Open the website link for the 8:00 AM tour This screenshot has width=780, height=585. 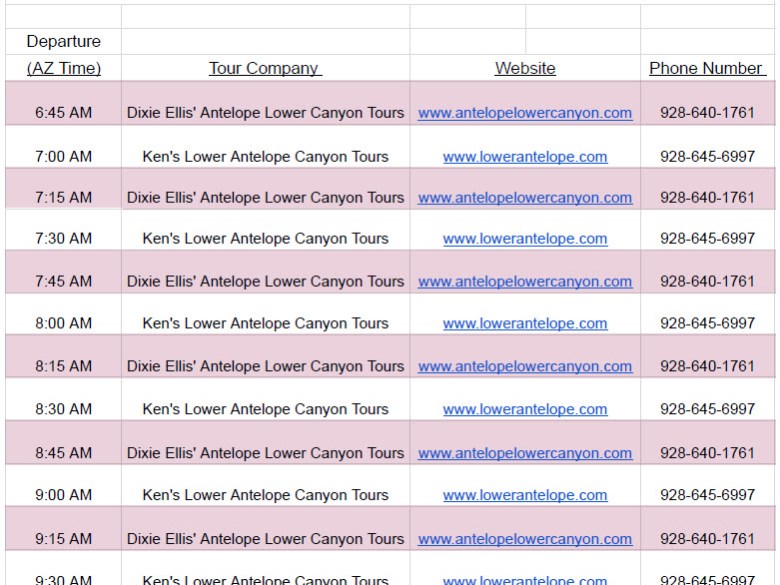[524, 324]
